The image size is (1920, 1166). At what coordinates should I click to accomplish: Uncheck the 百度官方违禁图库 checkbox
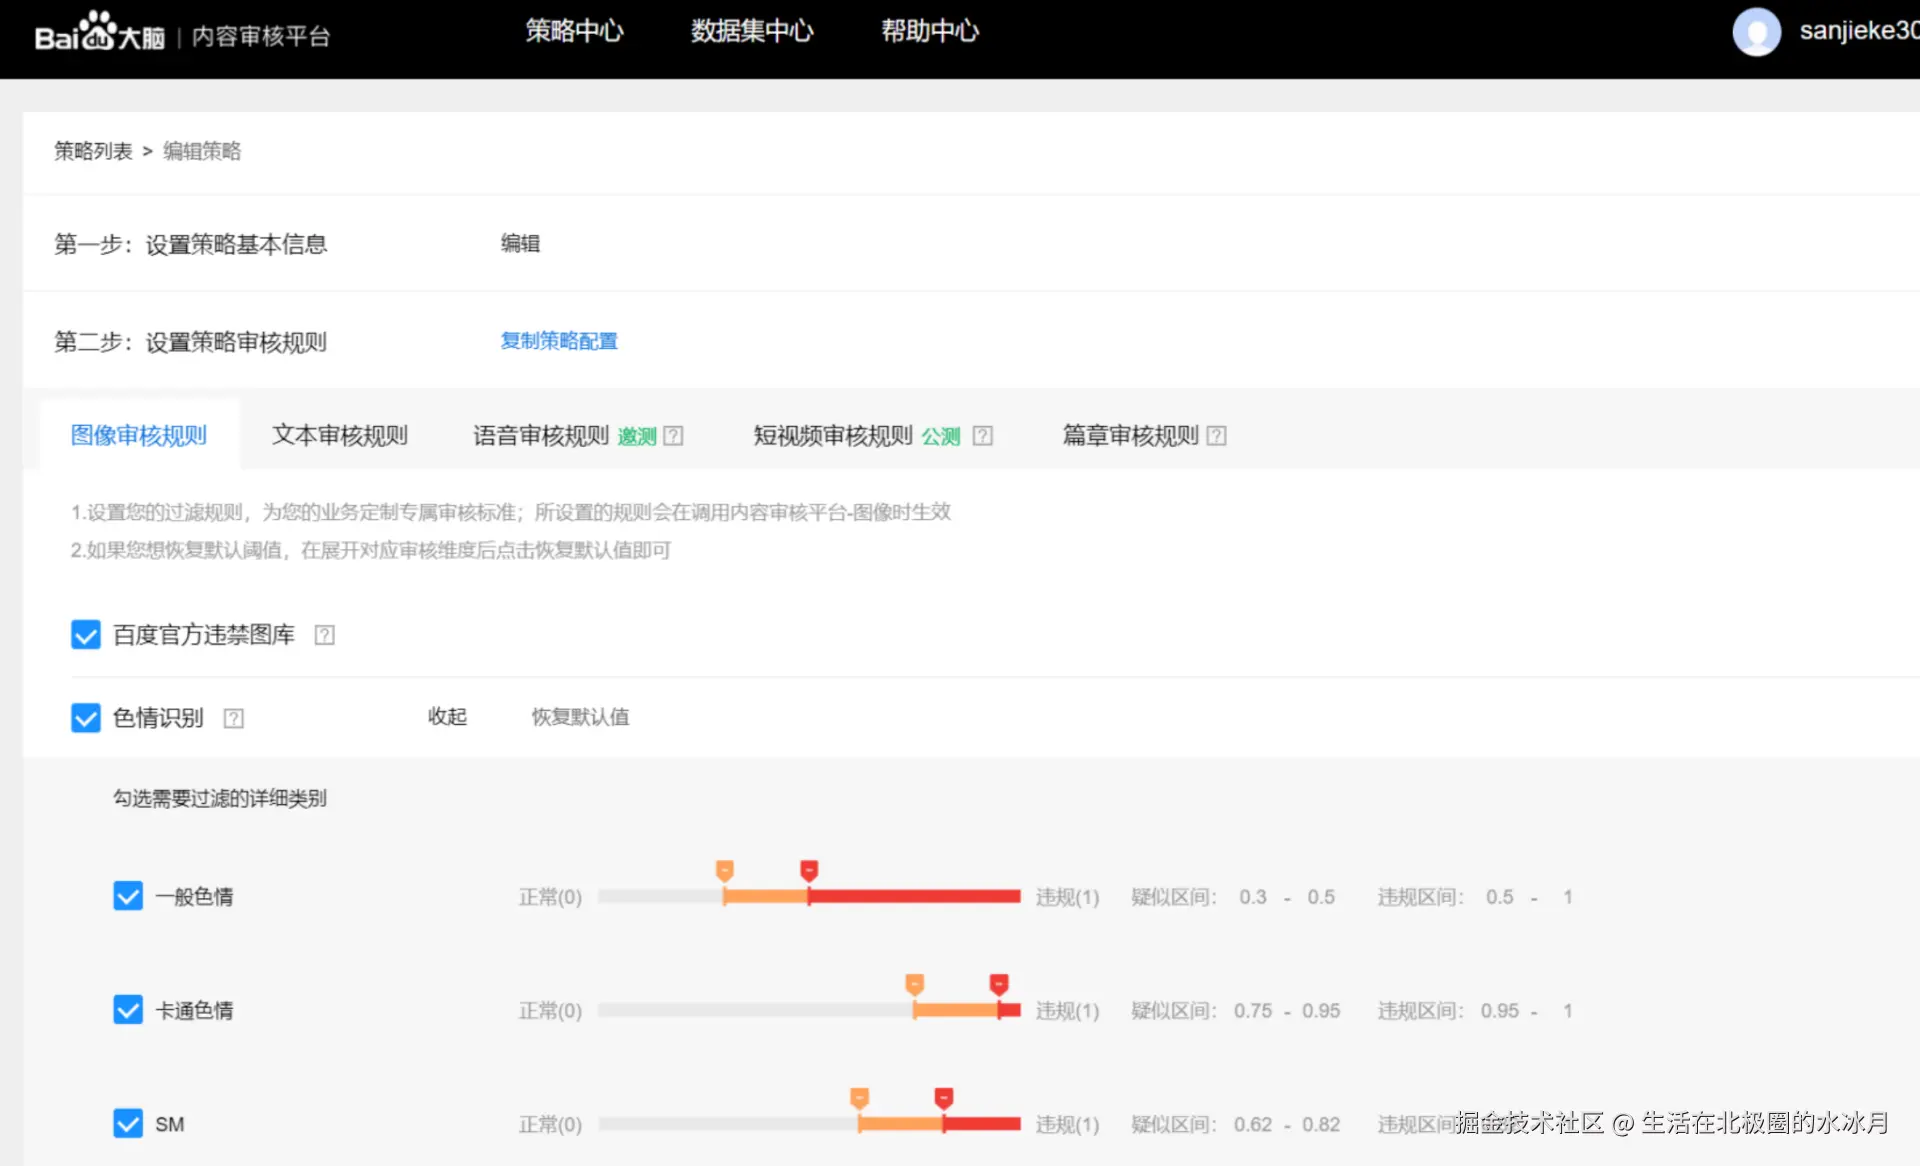point(86,635)
